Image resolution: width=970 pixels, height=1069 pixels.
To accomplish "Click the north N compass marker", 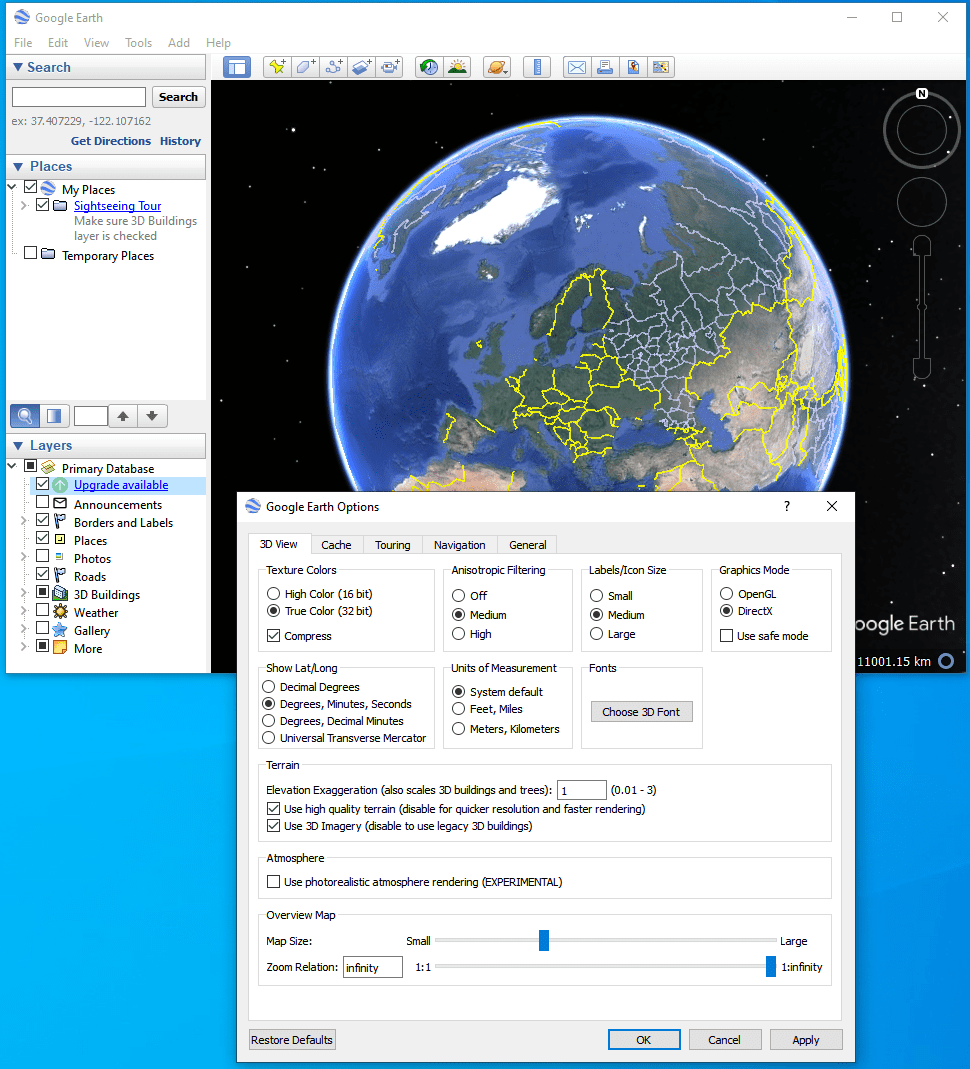I will pos(922,93).
